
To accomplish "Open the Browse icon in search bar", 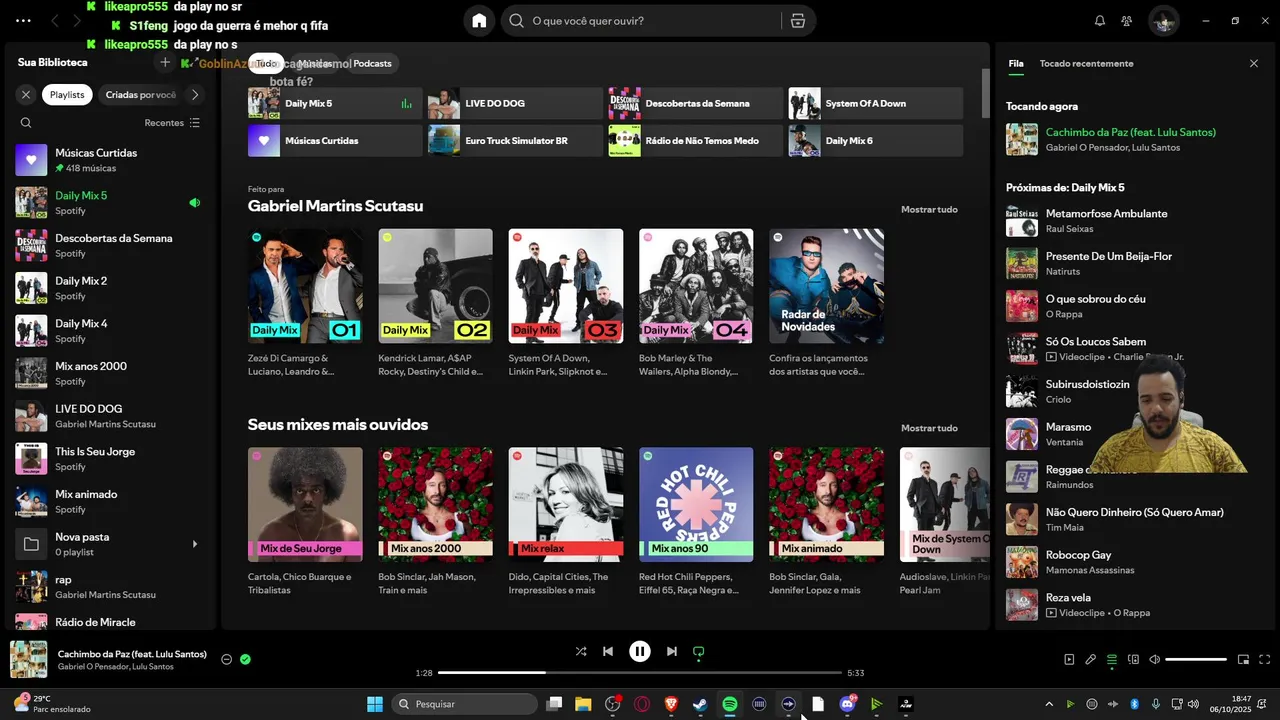I will coord(797,20).
